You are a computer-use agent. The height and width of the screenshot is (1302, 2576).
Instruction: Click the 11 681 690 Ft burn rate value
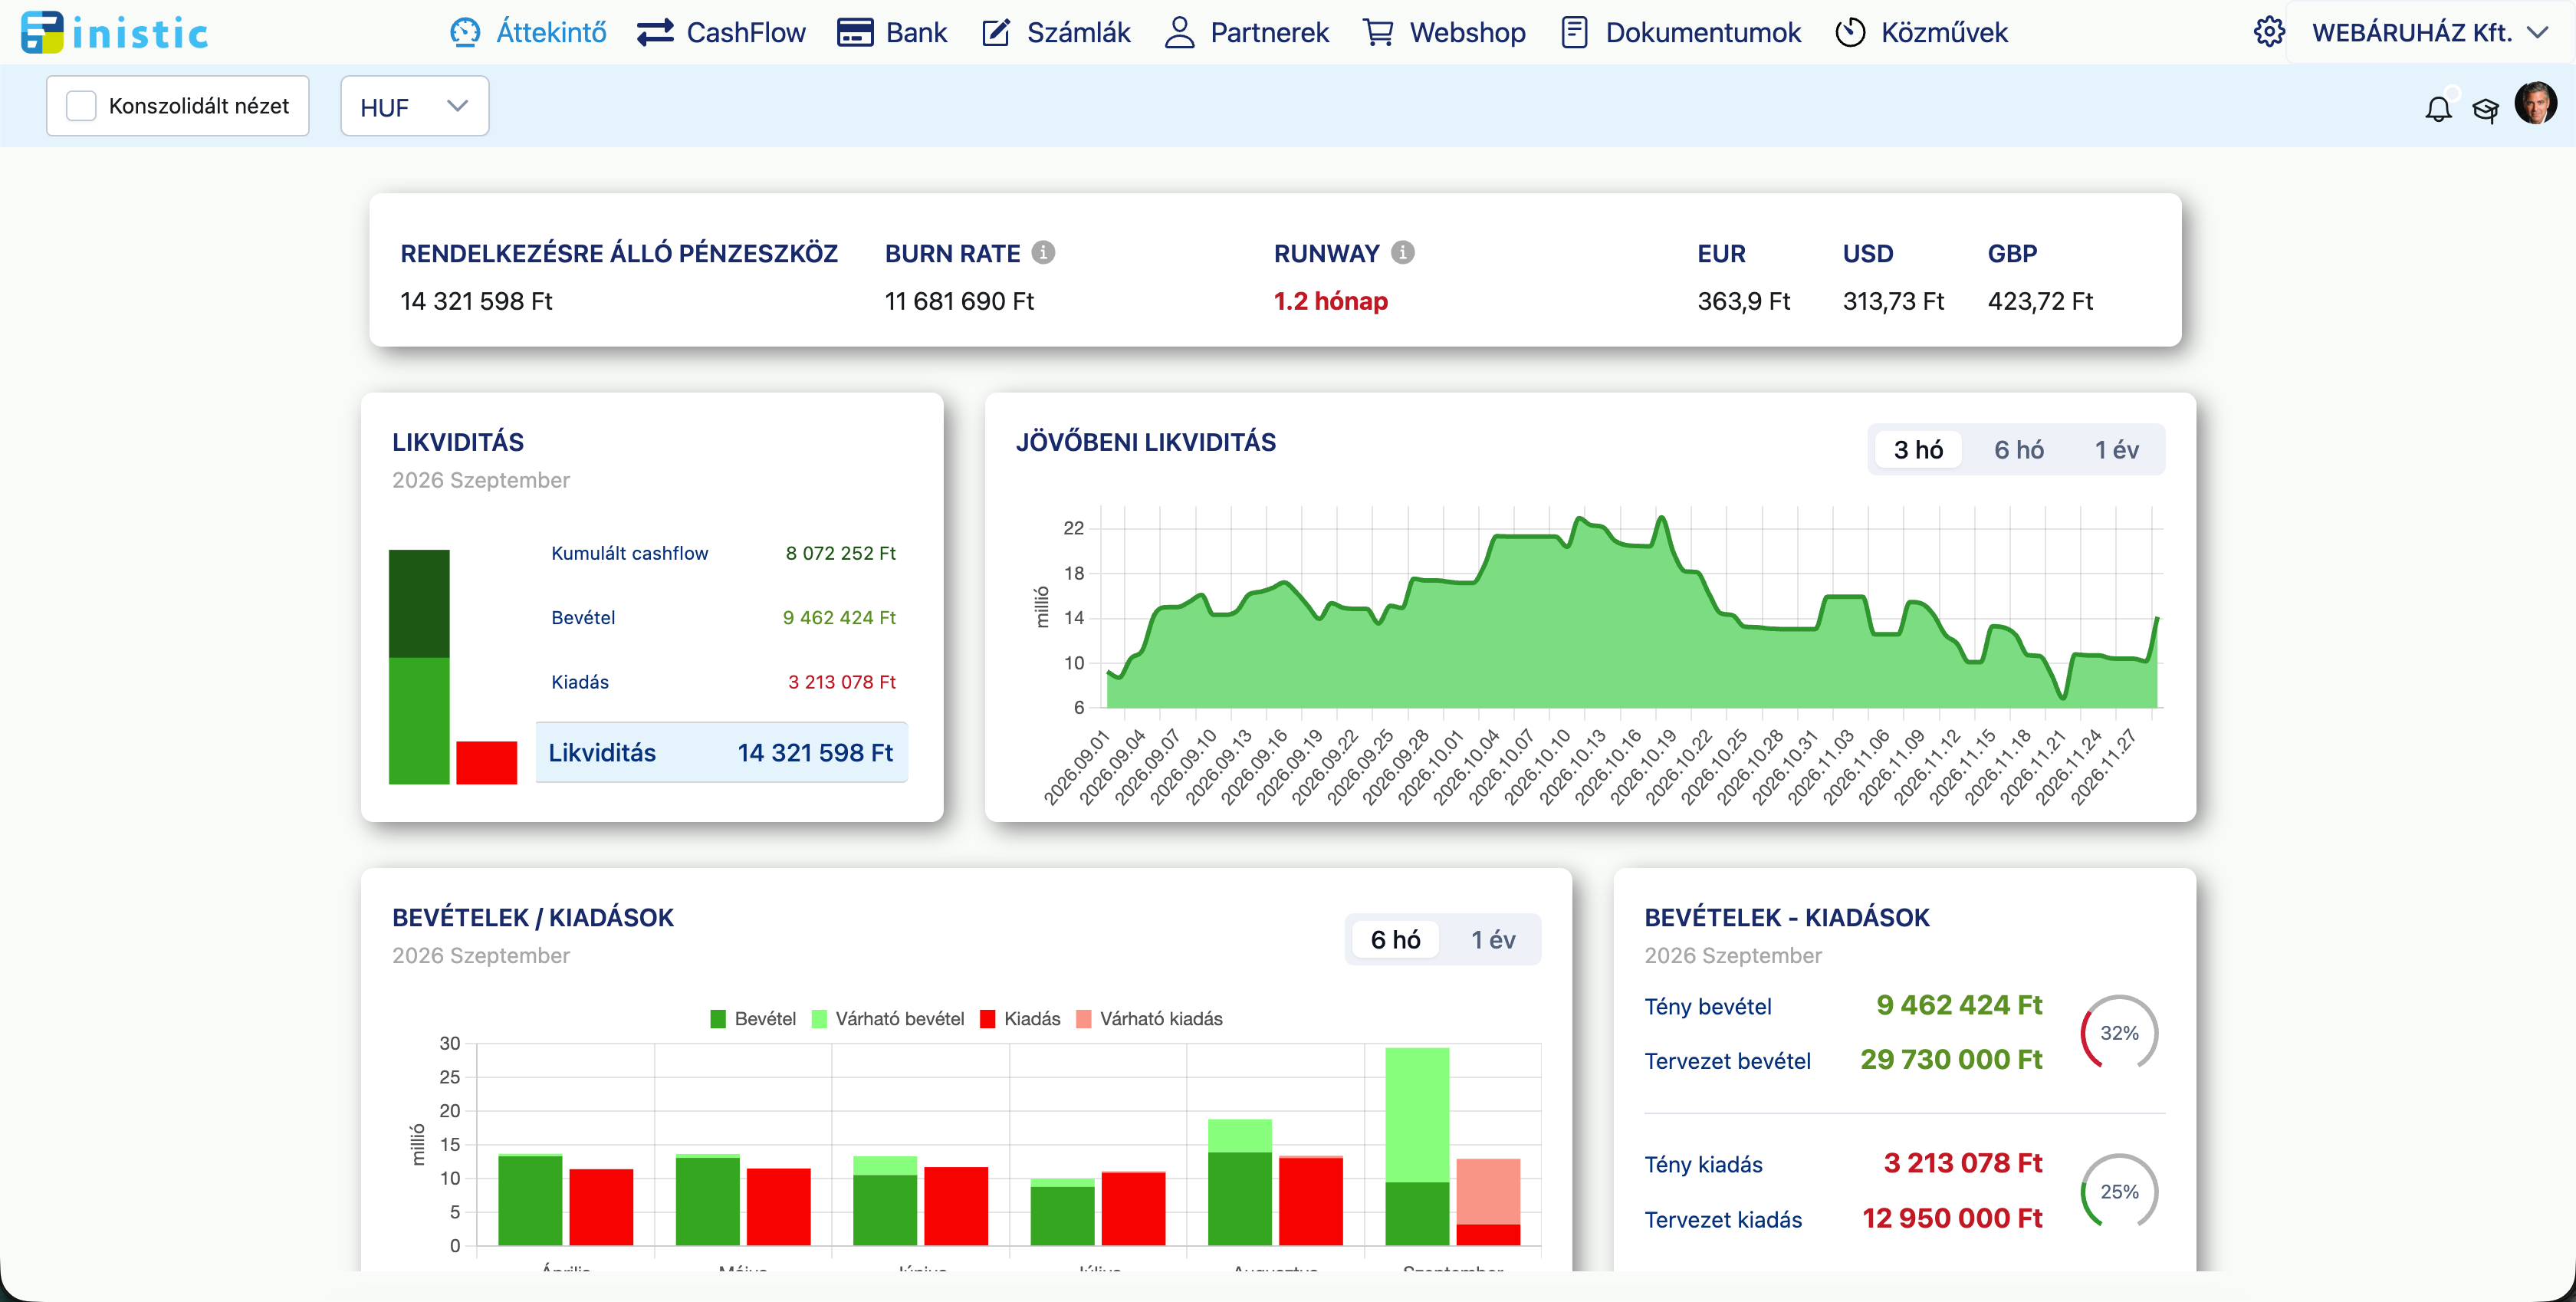(x=959, y=301)
